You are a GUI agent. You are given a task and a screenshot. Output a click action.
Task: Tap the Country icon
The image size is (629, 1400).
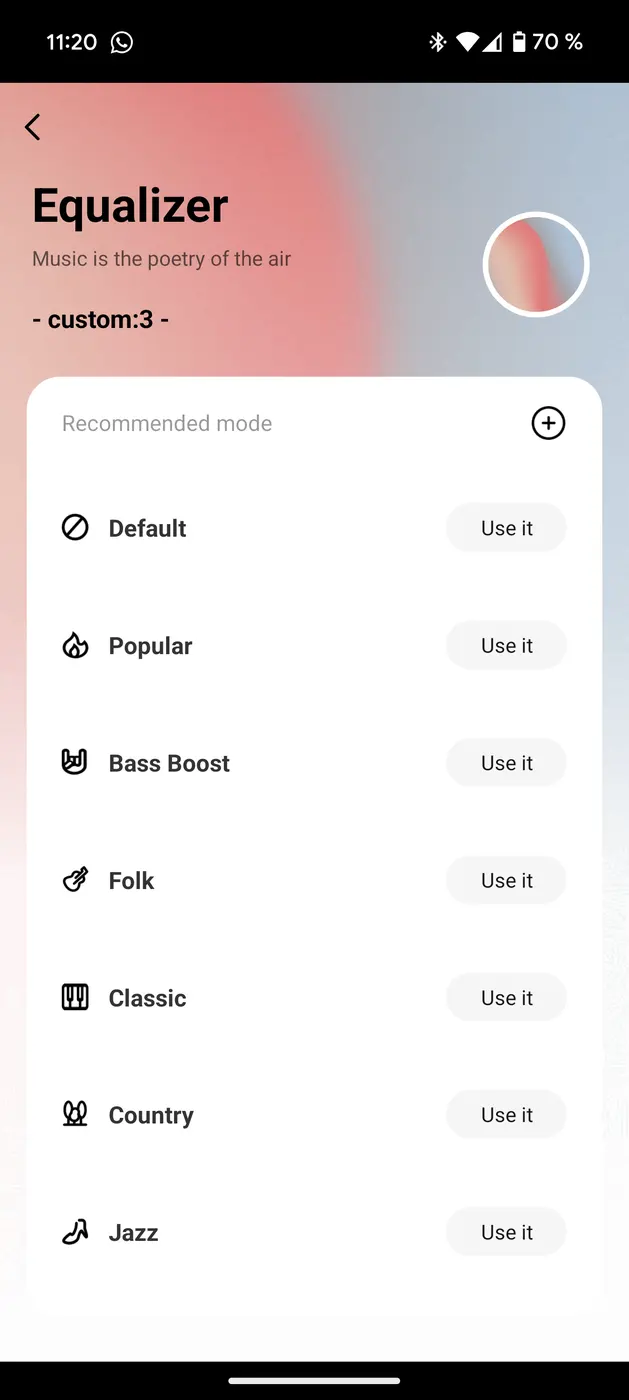tap(75, 1114)
